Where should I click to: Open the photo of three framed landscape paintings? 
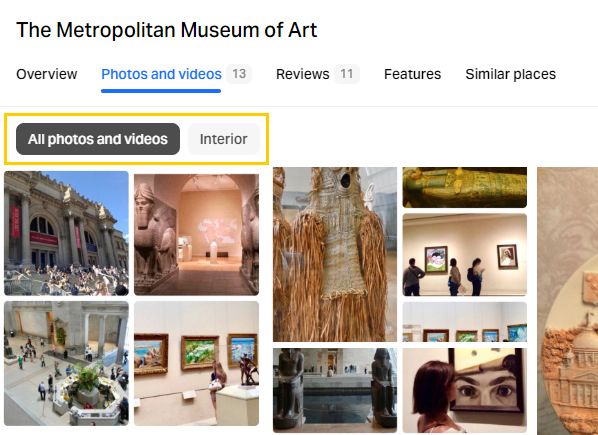(x=196, y=363)
